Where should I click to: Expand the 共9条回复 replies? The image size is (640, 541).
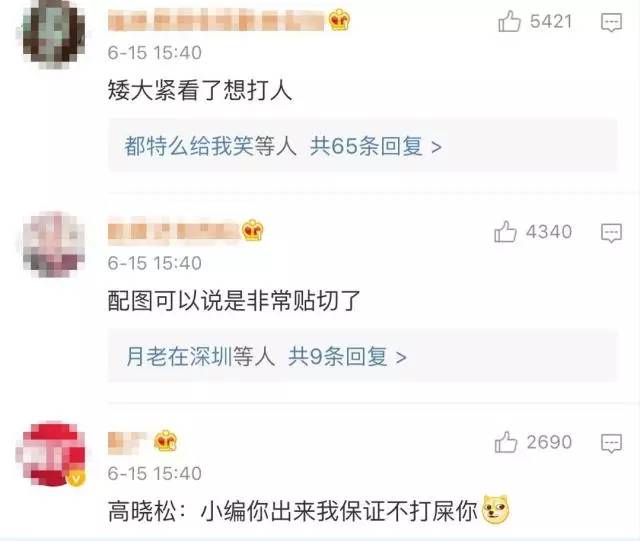click(347, 356)
